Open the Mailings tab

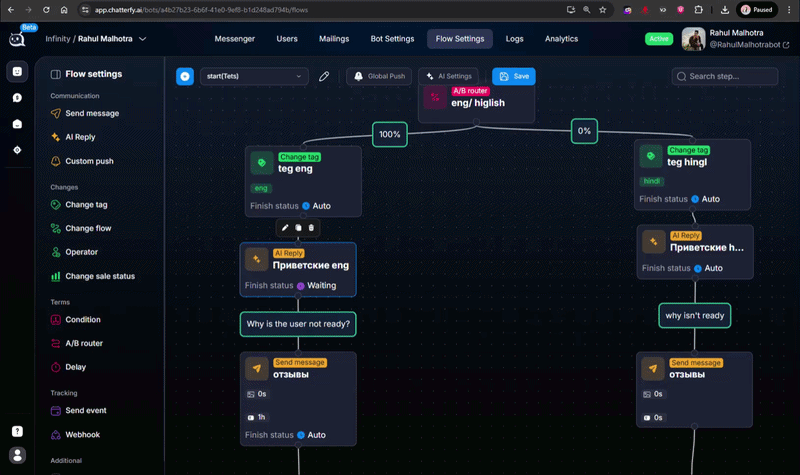point(334,39)
